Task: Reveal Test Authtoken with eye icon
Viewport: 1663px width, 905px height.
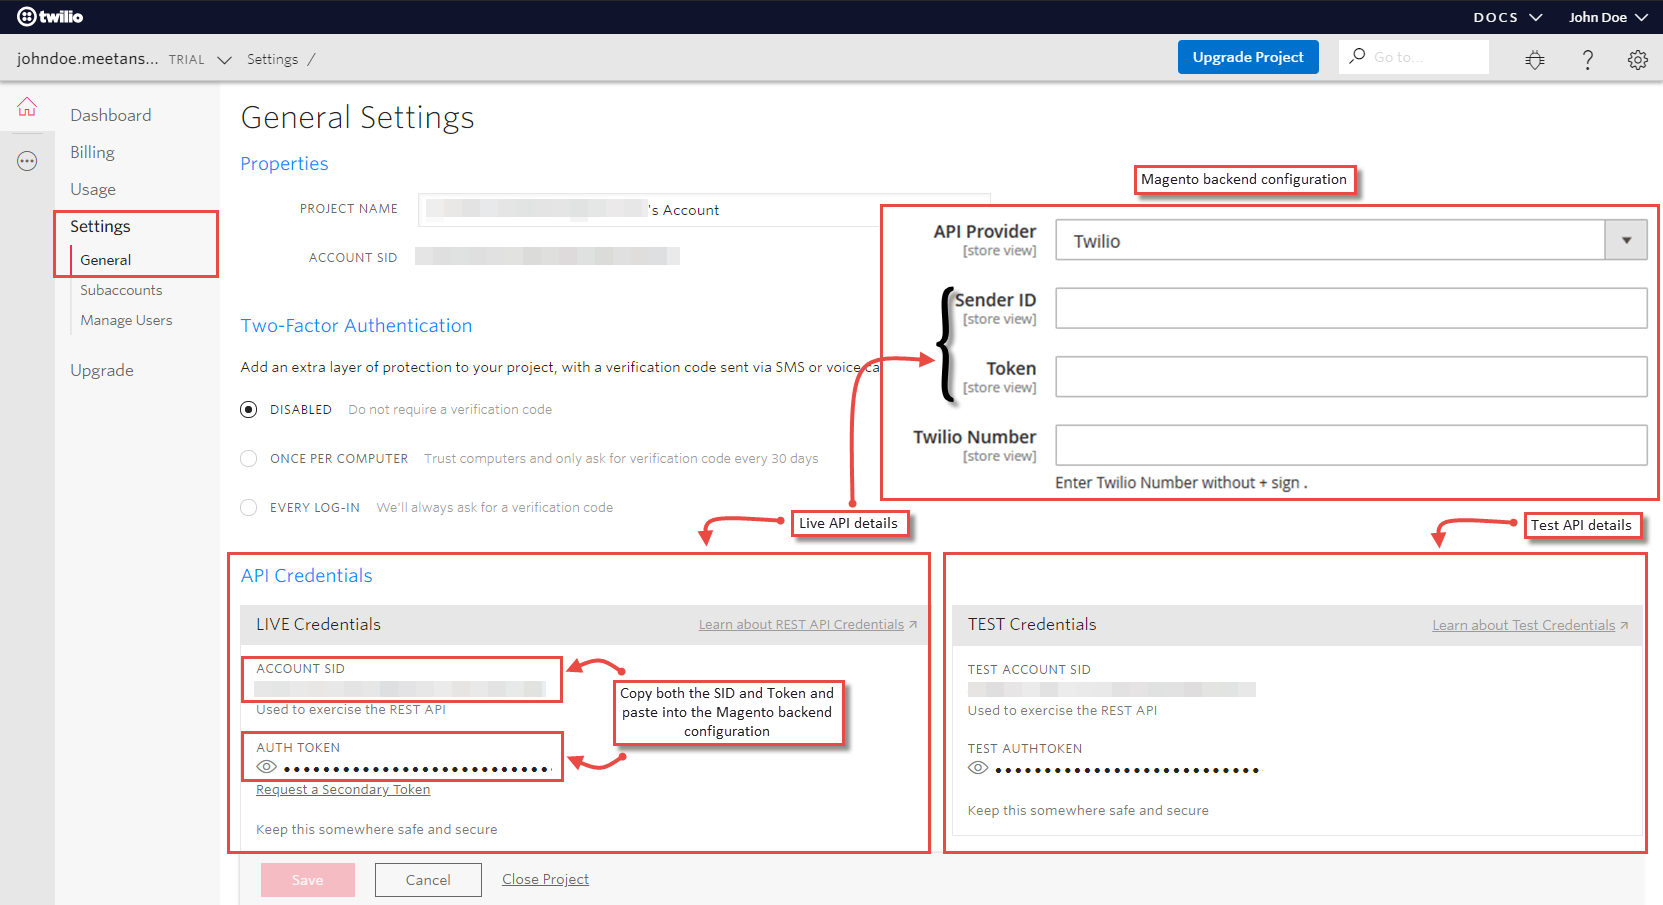Action: [x=978, y=768]
